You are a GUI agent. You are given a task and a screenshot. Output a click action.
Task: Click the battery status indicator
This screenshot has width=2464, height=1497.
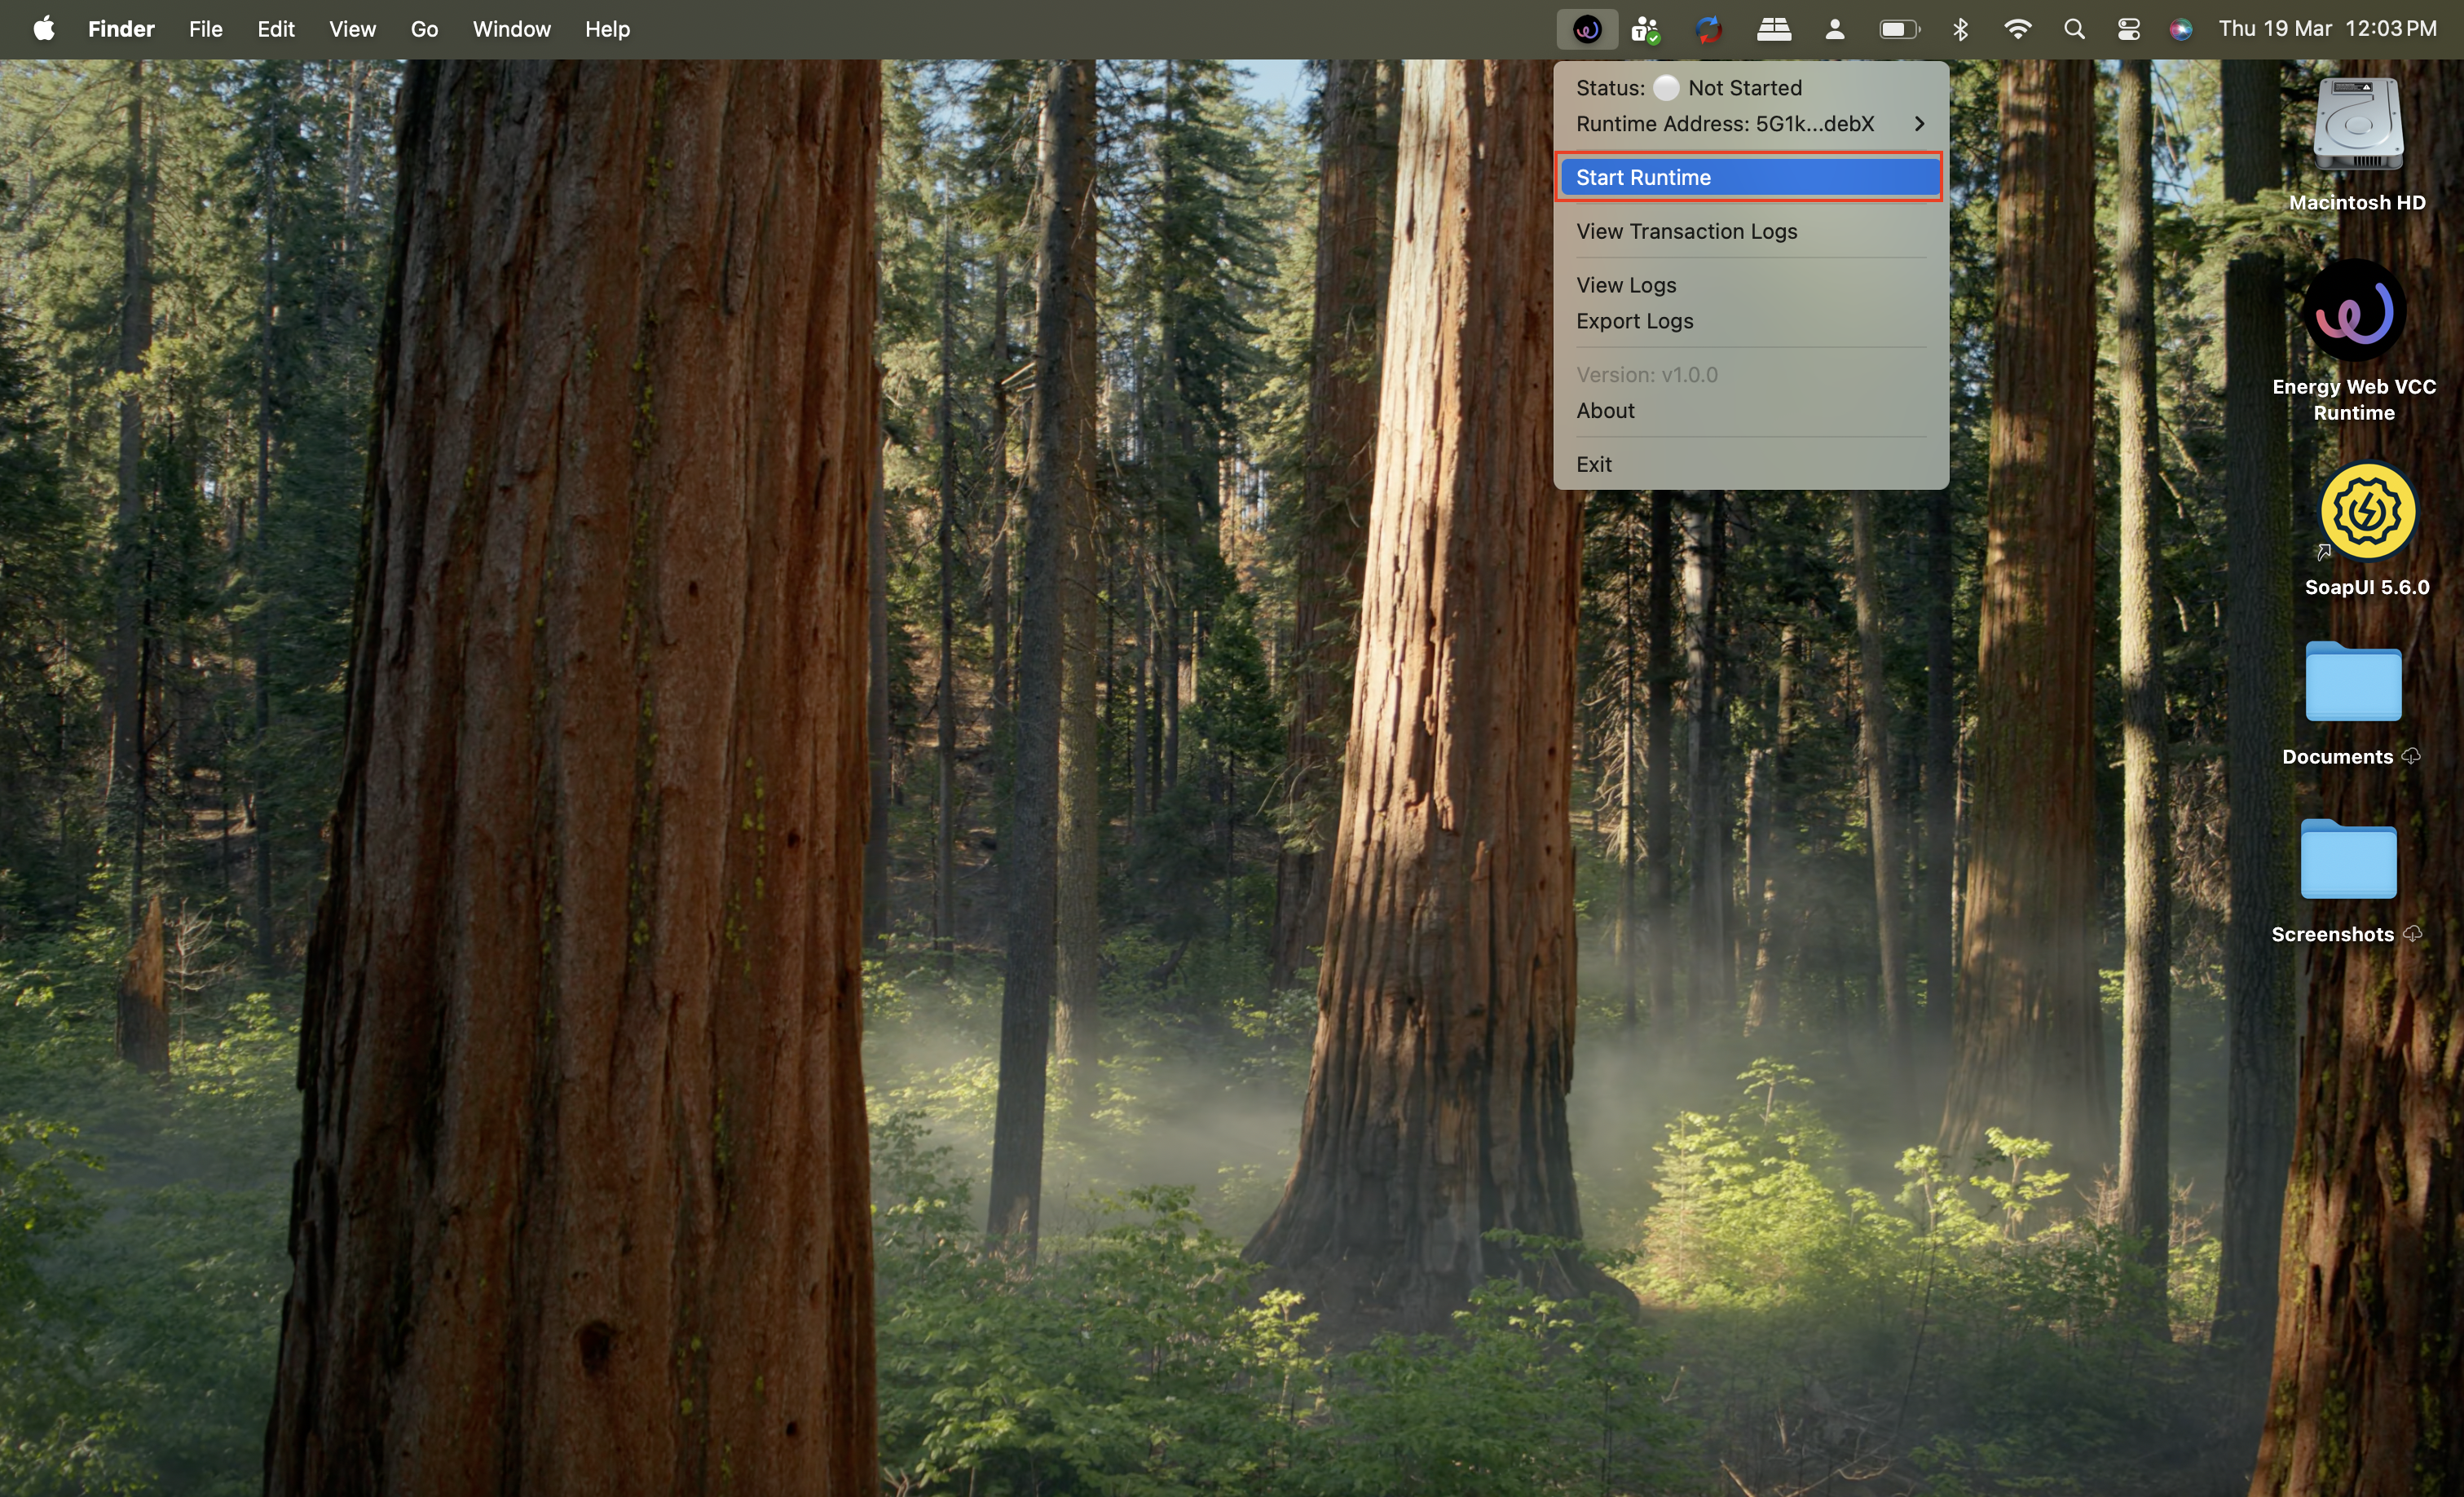(x=1898, y=29)
